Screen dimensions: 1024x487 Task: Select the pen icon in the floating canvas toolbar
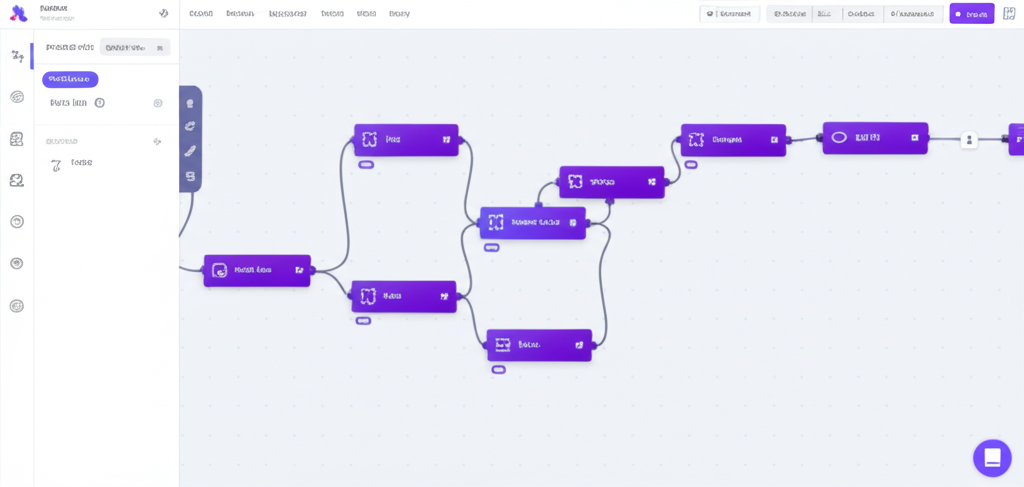click(190, 151)
